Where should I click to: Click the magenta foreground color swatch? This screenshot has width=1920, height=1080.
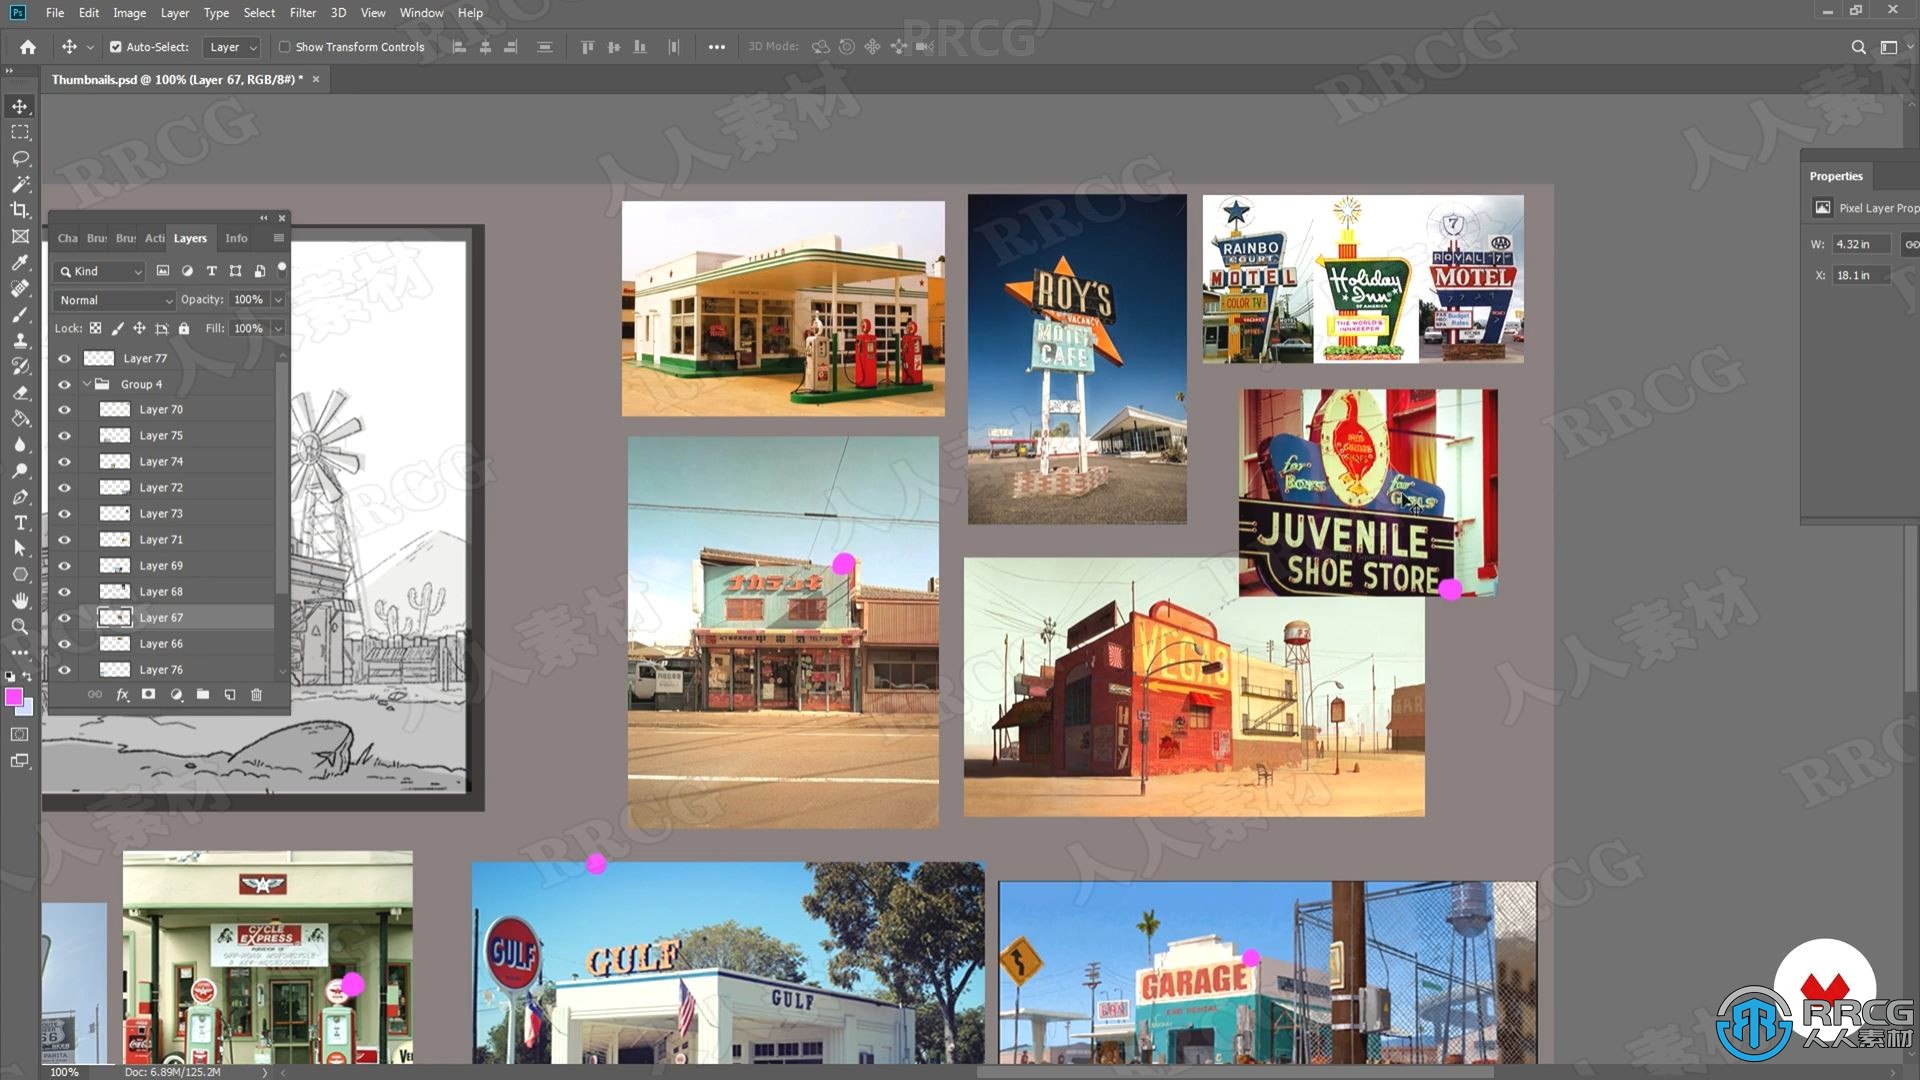point(14,697)
